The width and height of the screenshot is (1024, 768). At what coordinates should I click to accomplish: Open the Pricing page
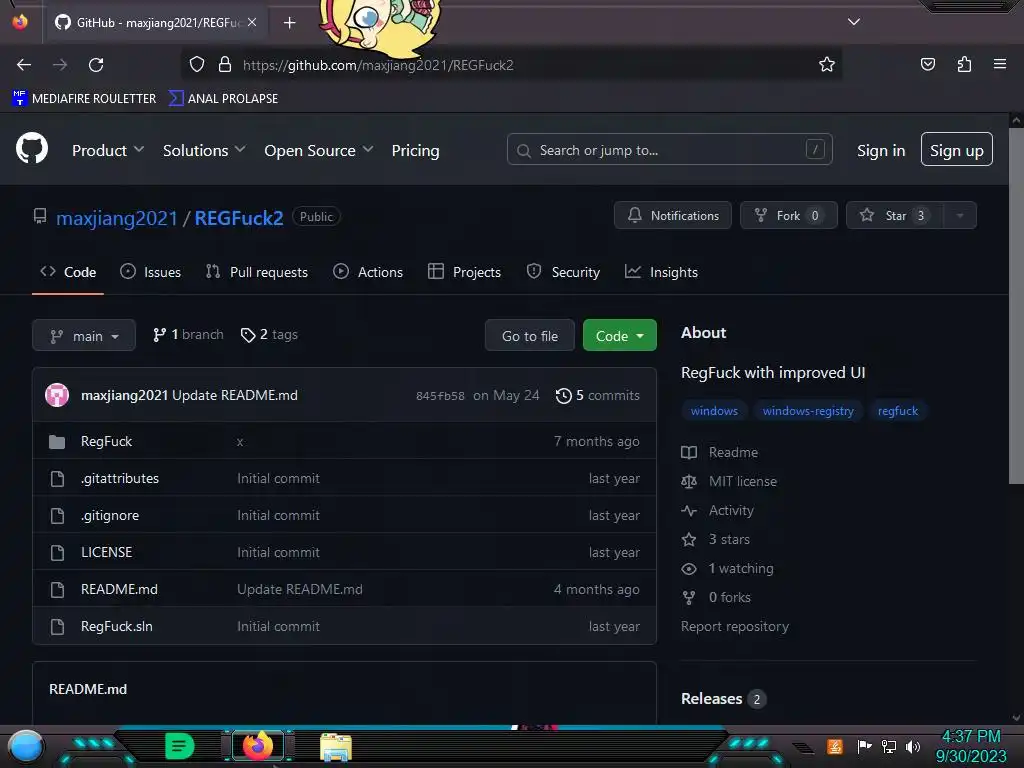(415, 150)
